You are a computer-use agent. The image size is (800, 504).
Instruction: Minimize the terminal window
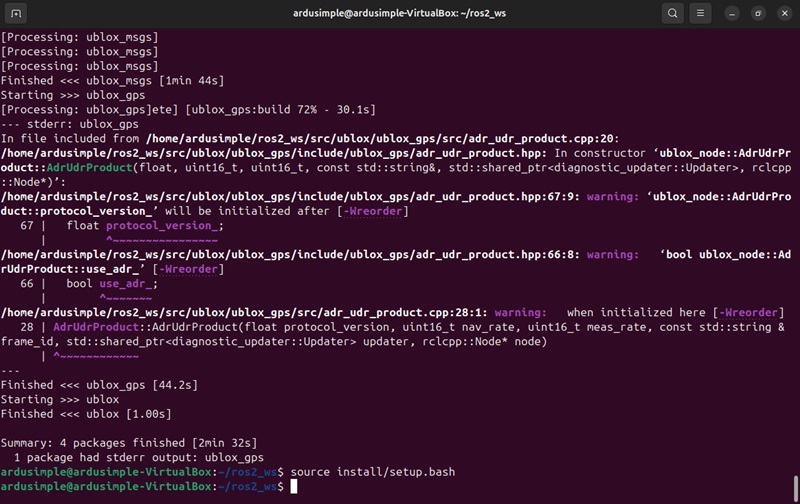click(735, 13)
